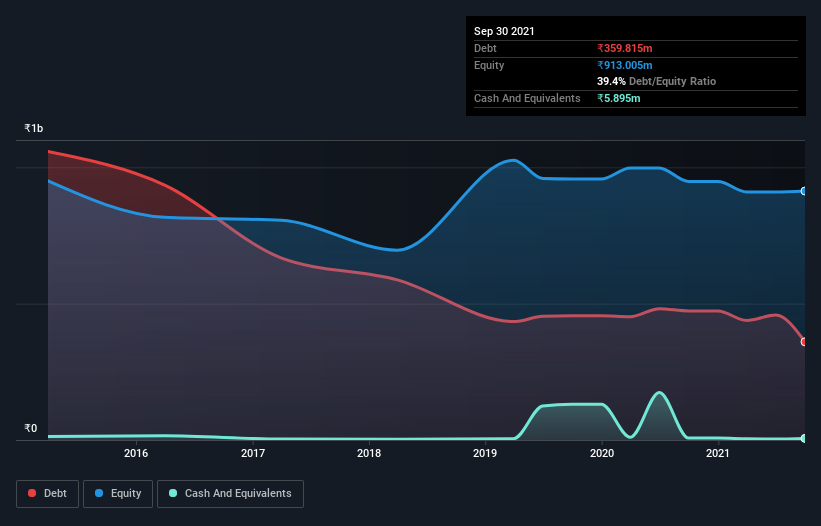
Task: Toggle the Debt legend button
Action: 48,494
